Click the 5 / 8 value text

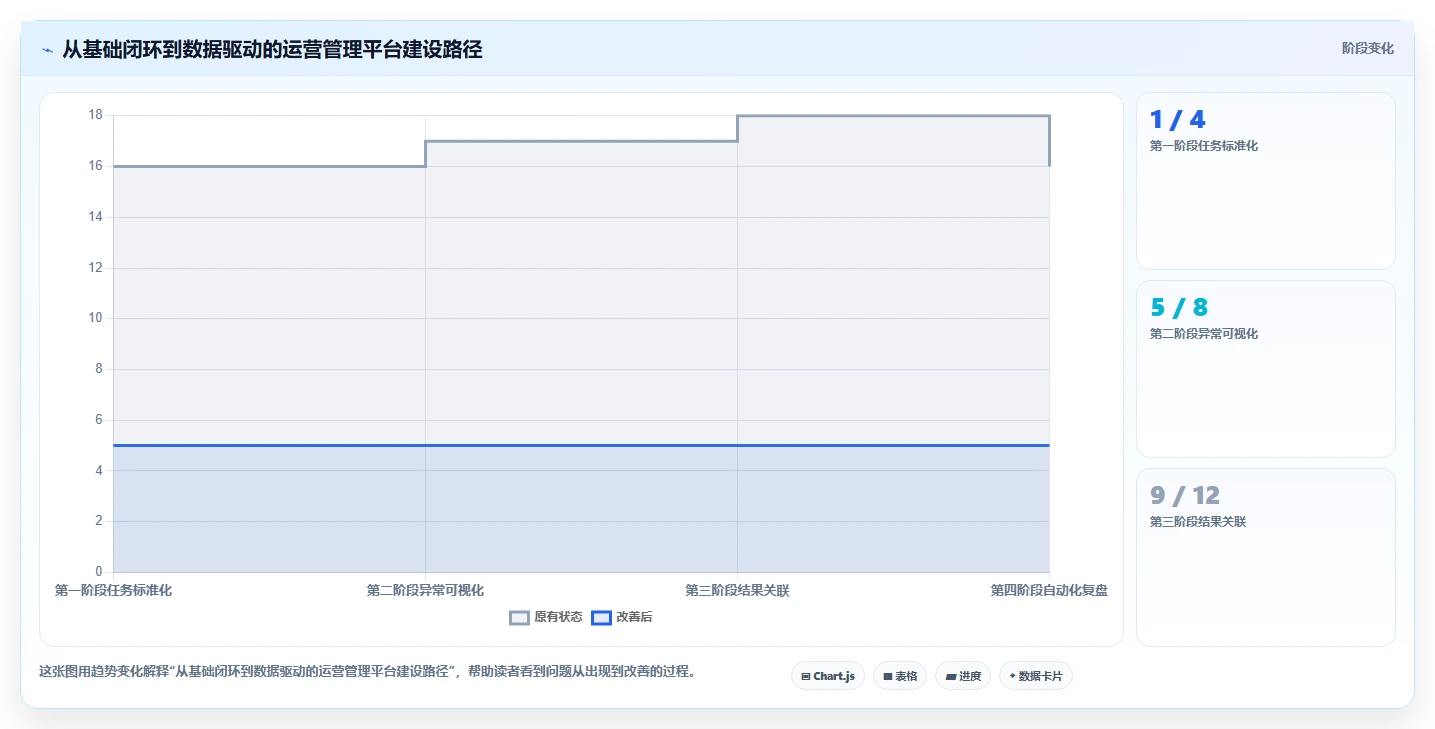tap(1179, 308)
